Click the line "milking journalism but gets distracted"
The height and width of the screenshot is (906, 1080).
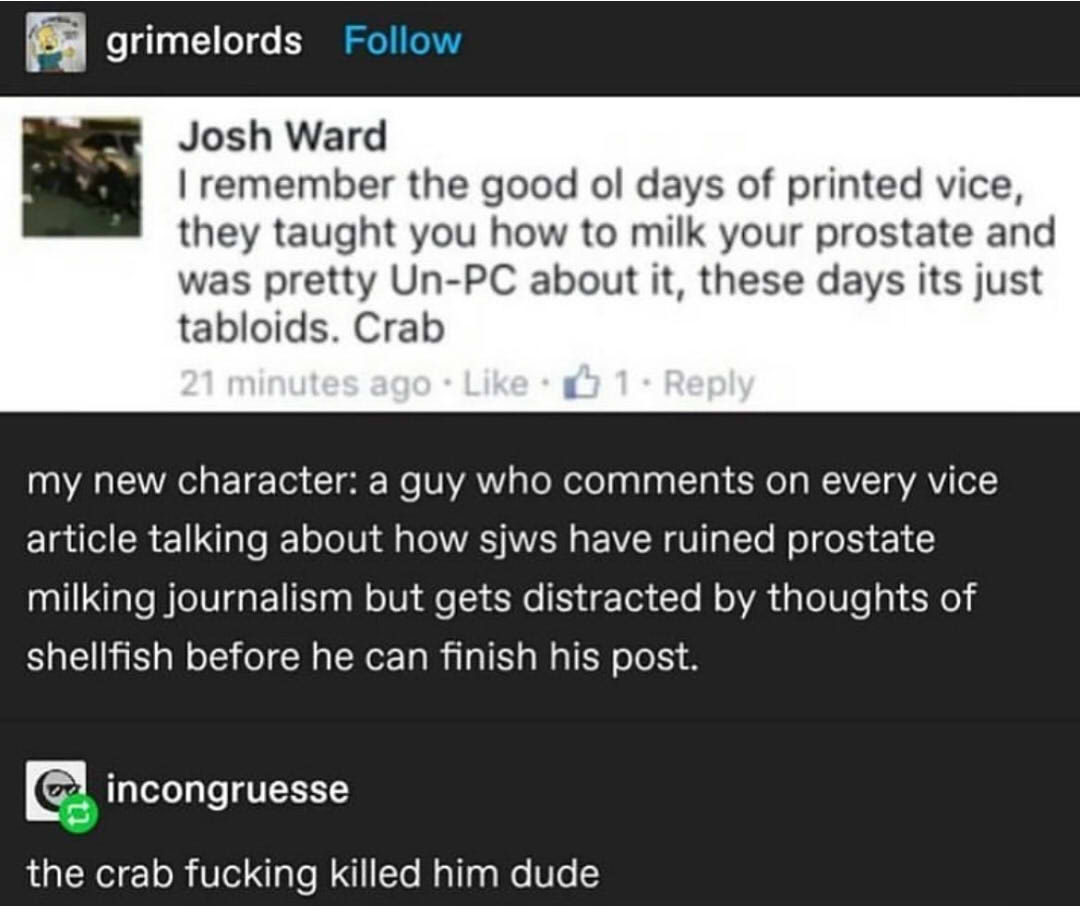pos(502,598)
